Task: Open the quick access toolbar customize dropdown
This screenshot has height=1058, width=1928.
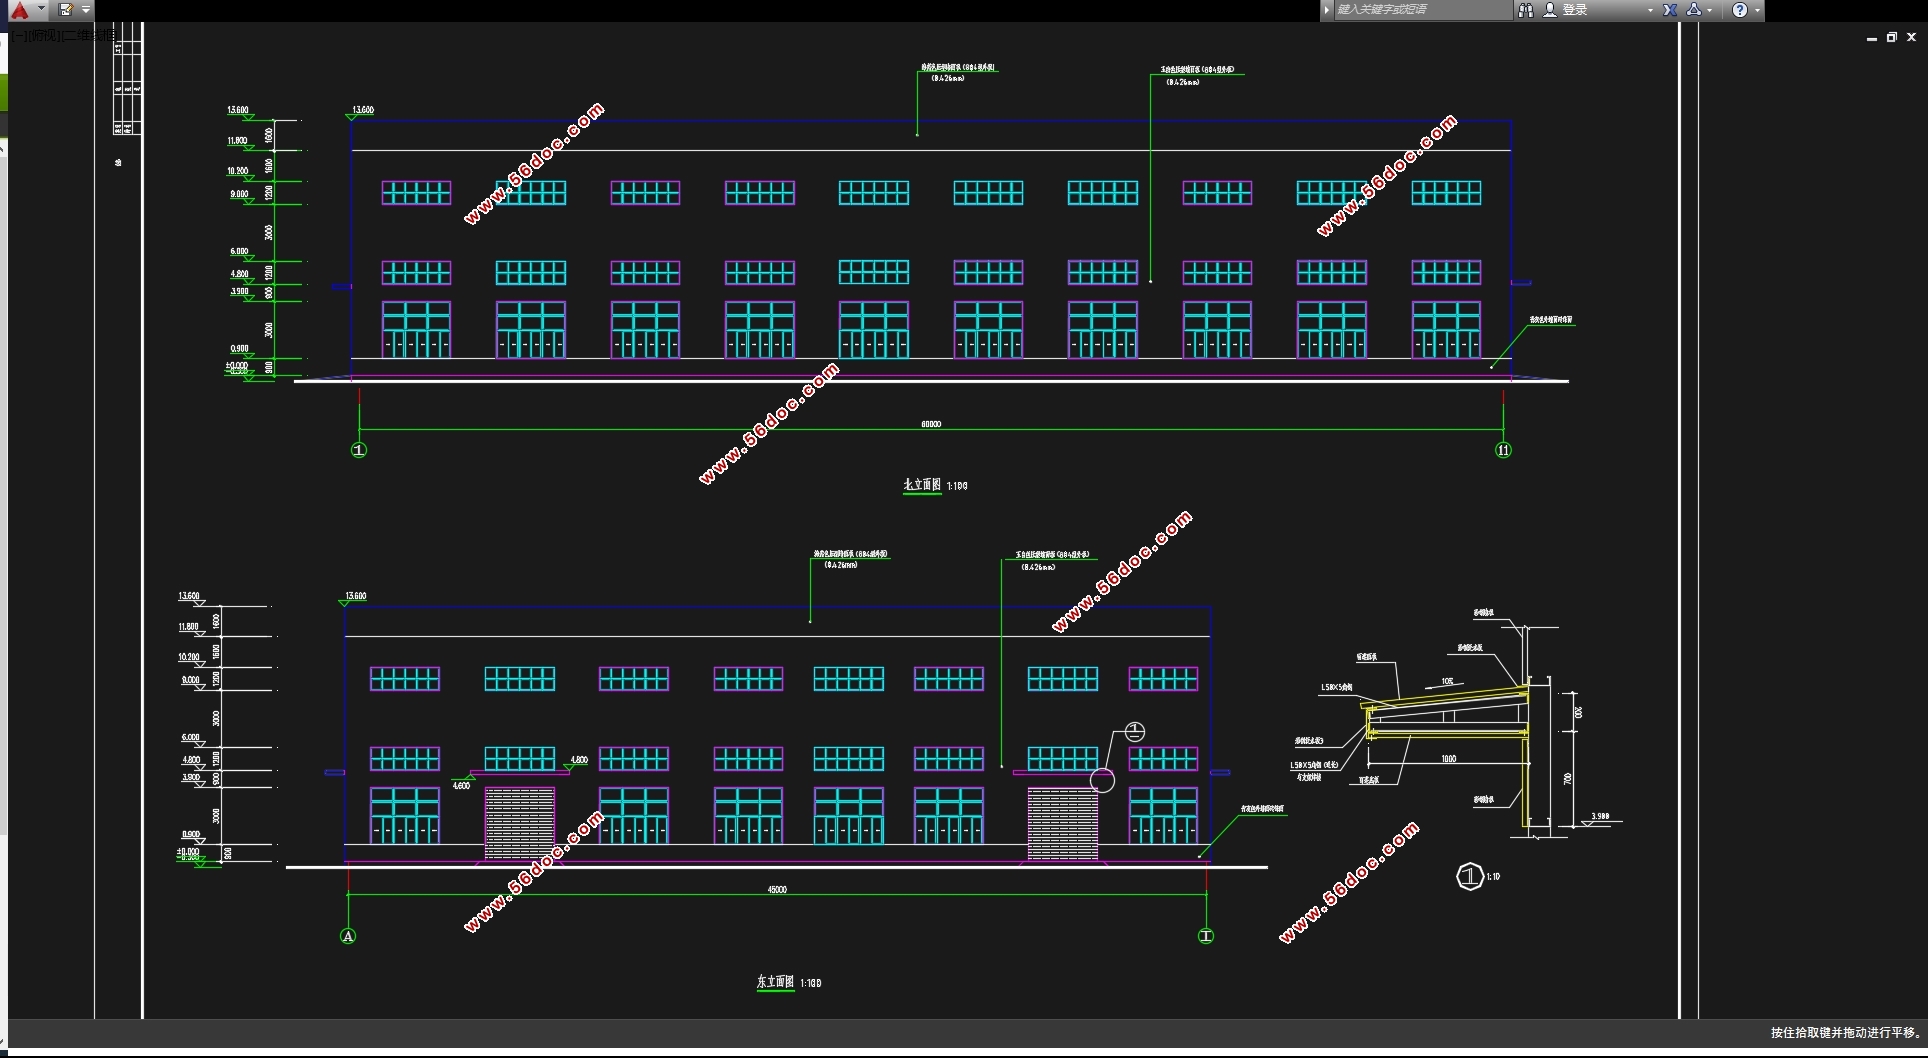Action: (86, 10)
